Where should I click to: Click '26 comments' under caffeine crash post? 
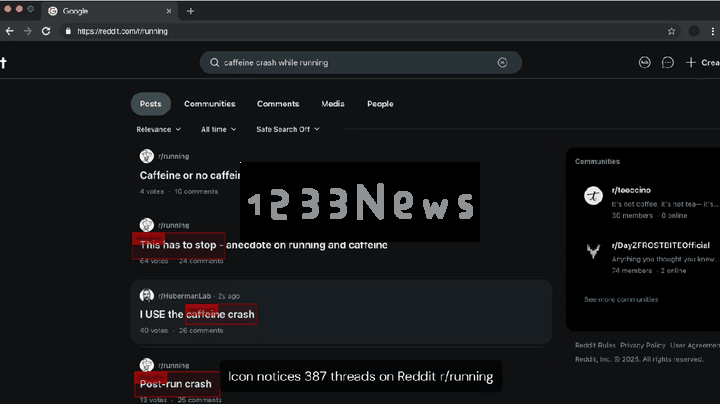click(201, 331)
